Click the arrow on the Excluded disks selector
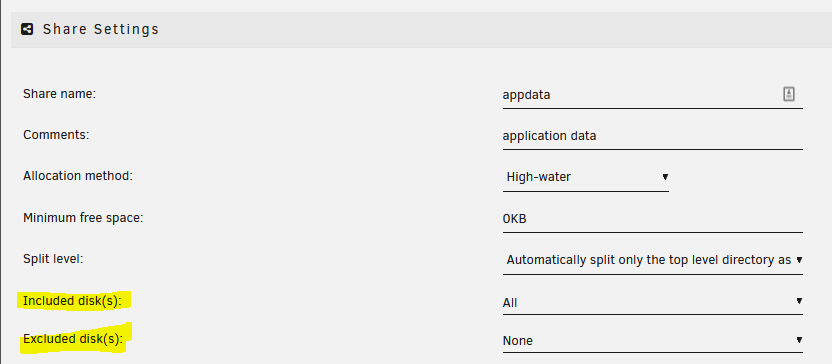 (x=799, y=340)
